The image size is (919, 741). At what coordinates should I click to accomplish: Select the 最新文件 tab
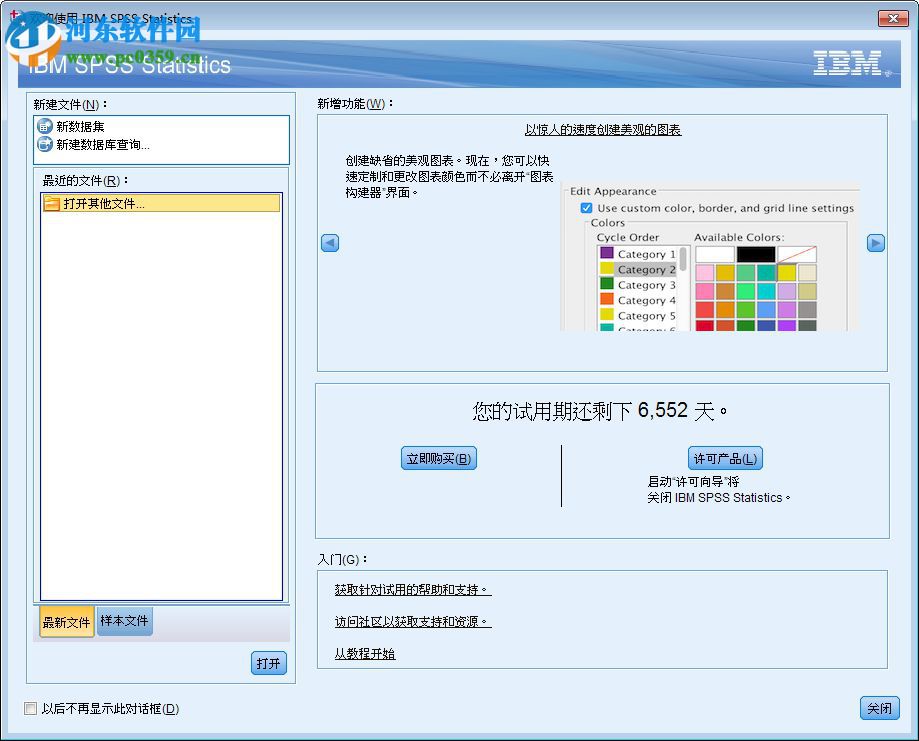pyautogui.click(x=65, y=621)
